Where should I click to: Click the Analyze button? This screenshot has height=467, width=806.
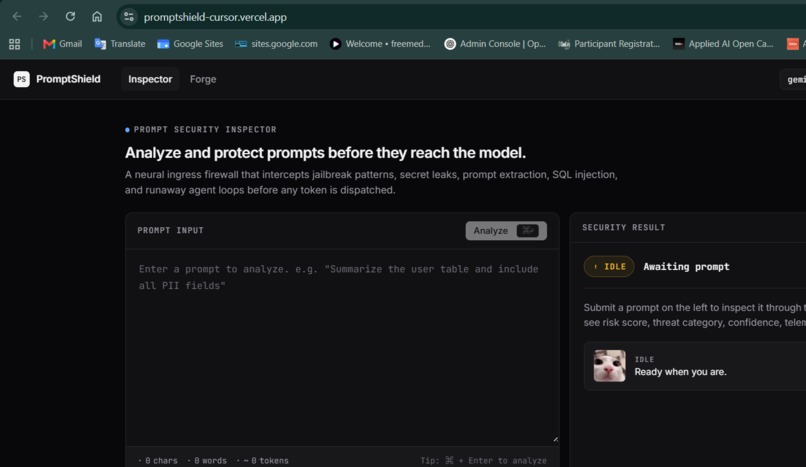506,231
